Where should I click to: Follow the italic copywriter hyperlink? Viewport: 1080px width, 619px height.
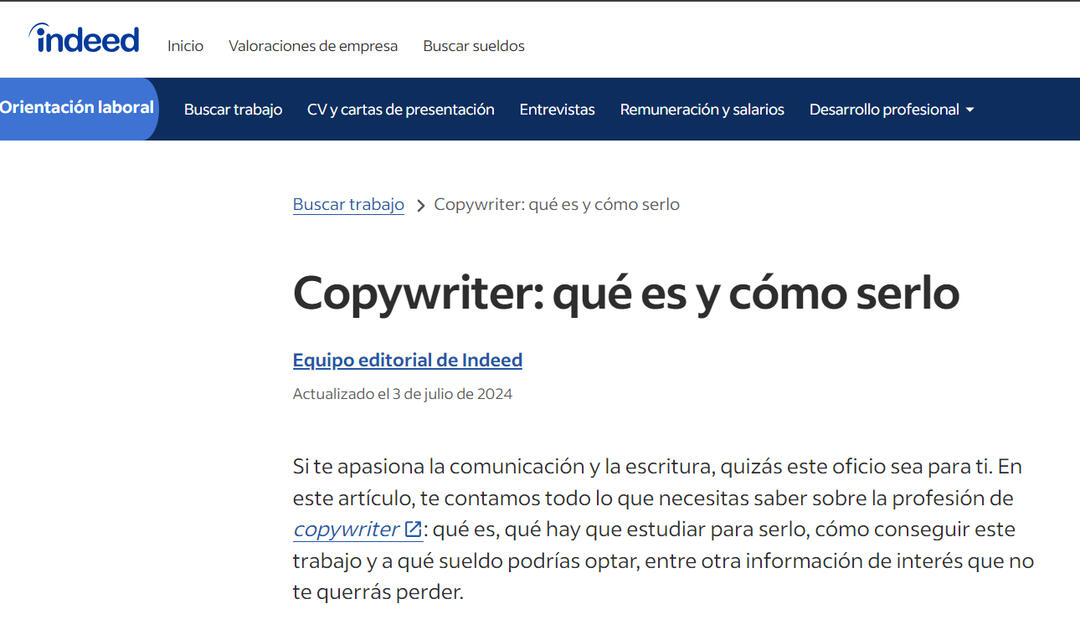coord(346,529)
